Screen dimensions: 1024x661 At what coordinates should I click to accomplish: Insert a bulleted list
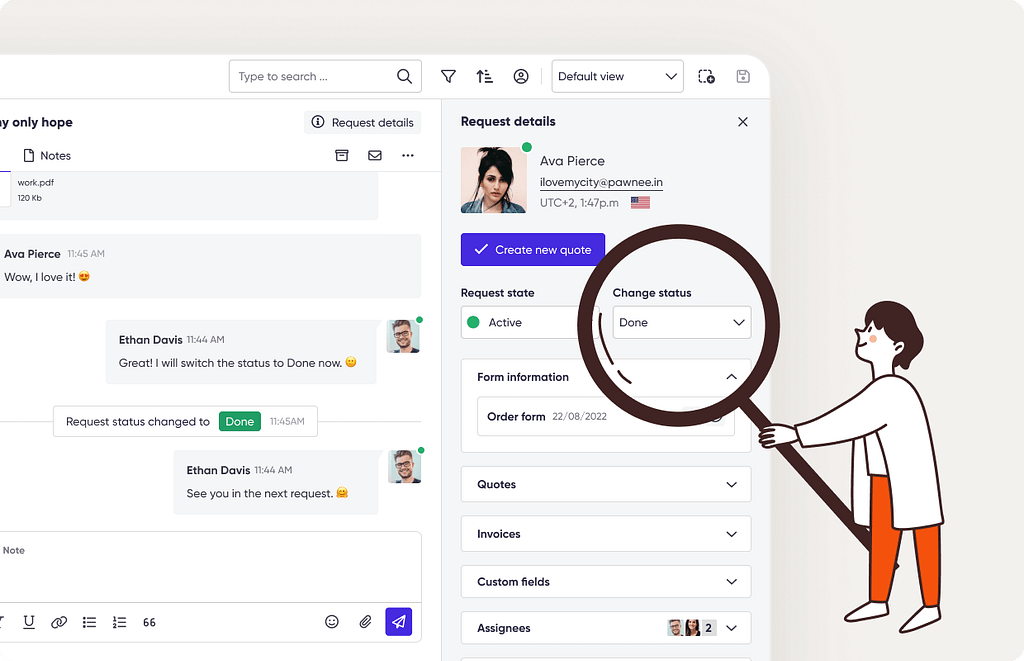(x=89, y=622)
